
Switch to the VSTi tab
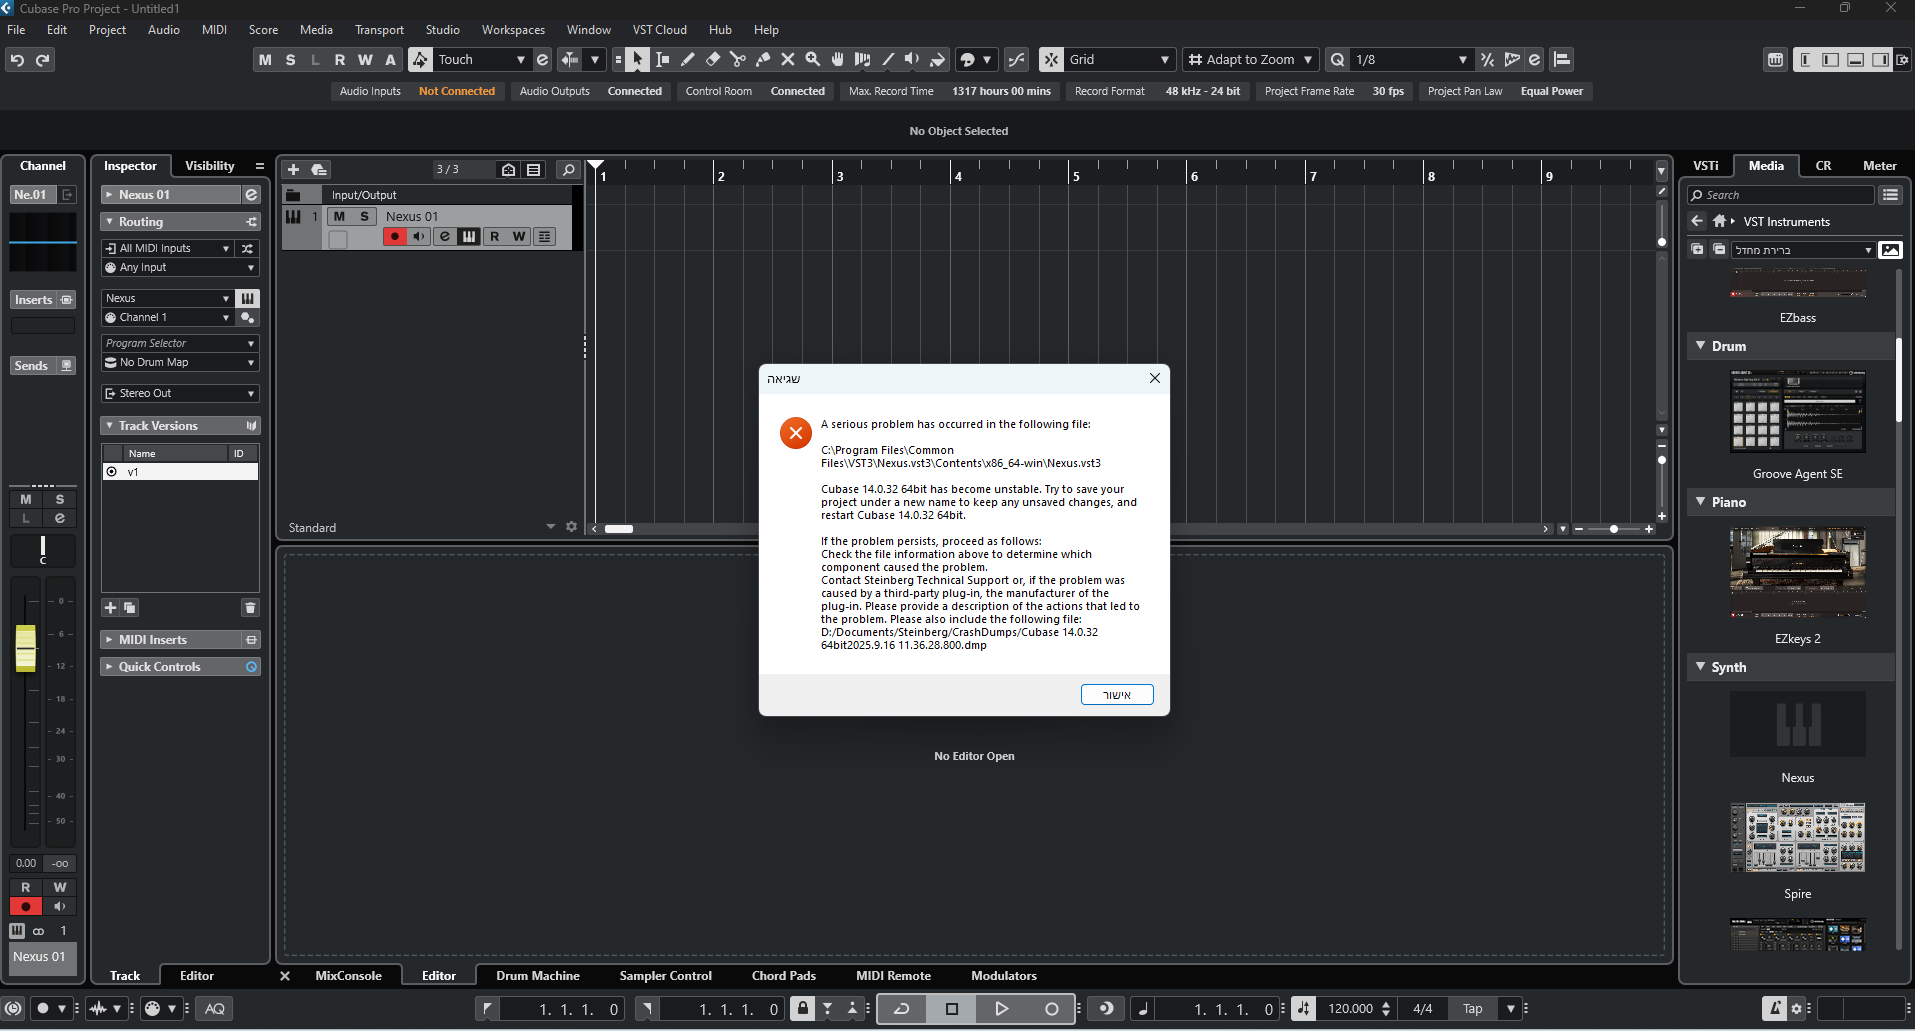[x=1706, y=166]
